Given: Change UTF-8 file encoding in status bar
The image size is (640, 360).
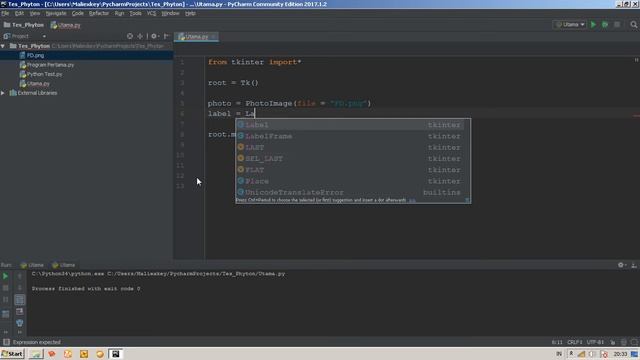Looking at the screenshot, I should (x=596, y=342).
